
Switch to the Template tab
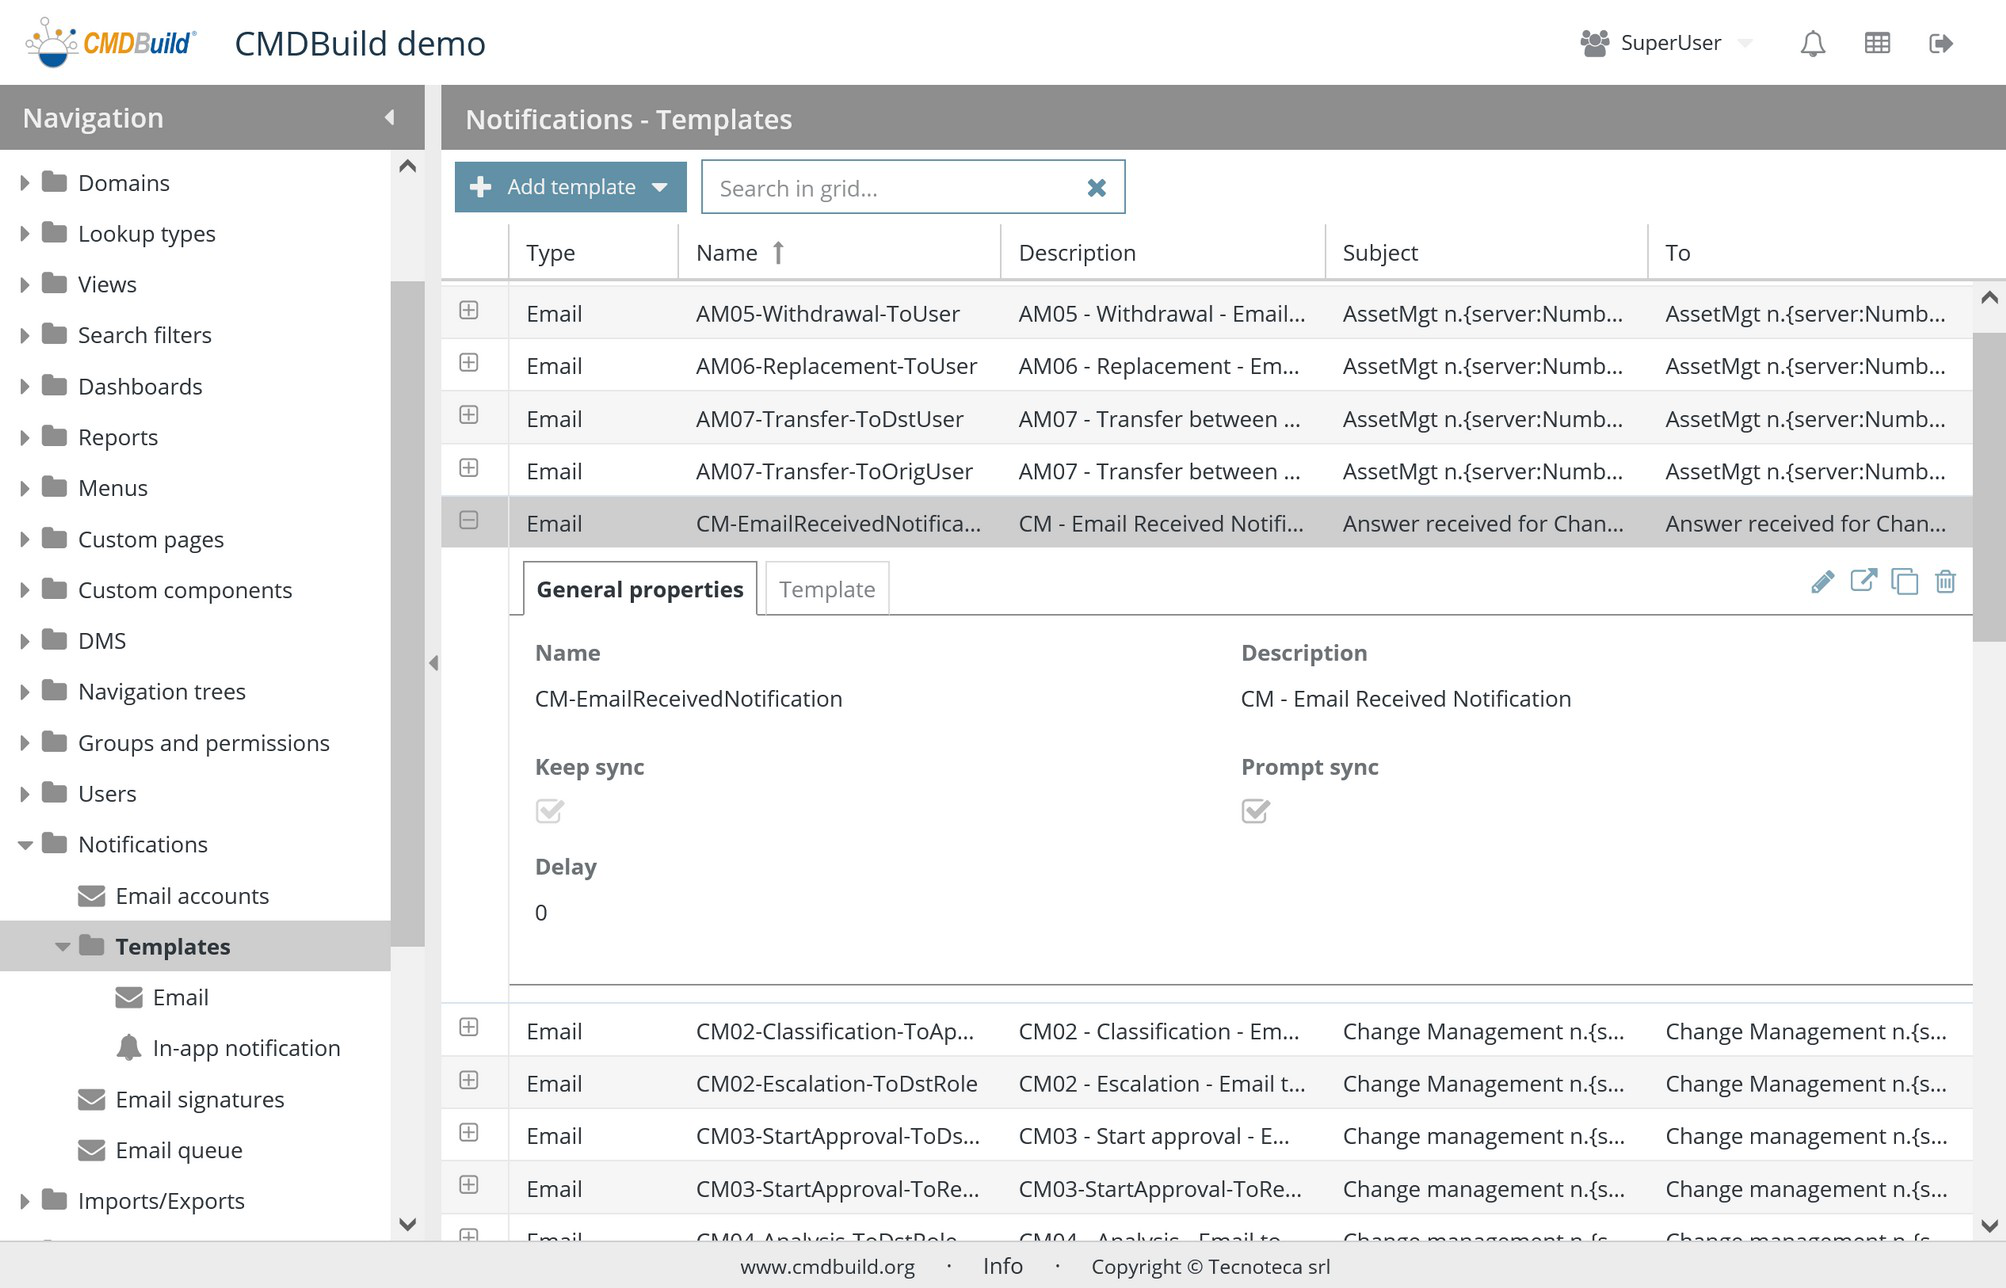click(x=826, y=590)
